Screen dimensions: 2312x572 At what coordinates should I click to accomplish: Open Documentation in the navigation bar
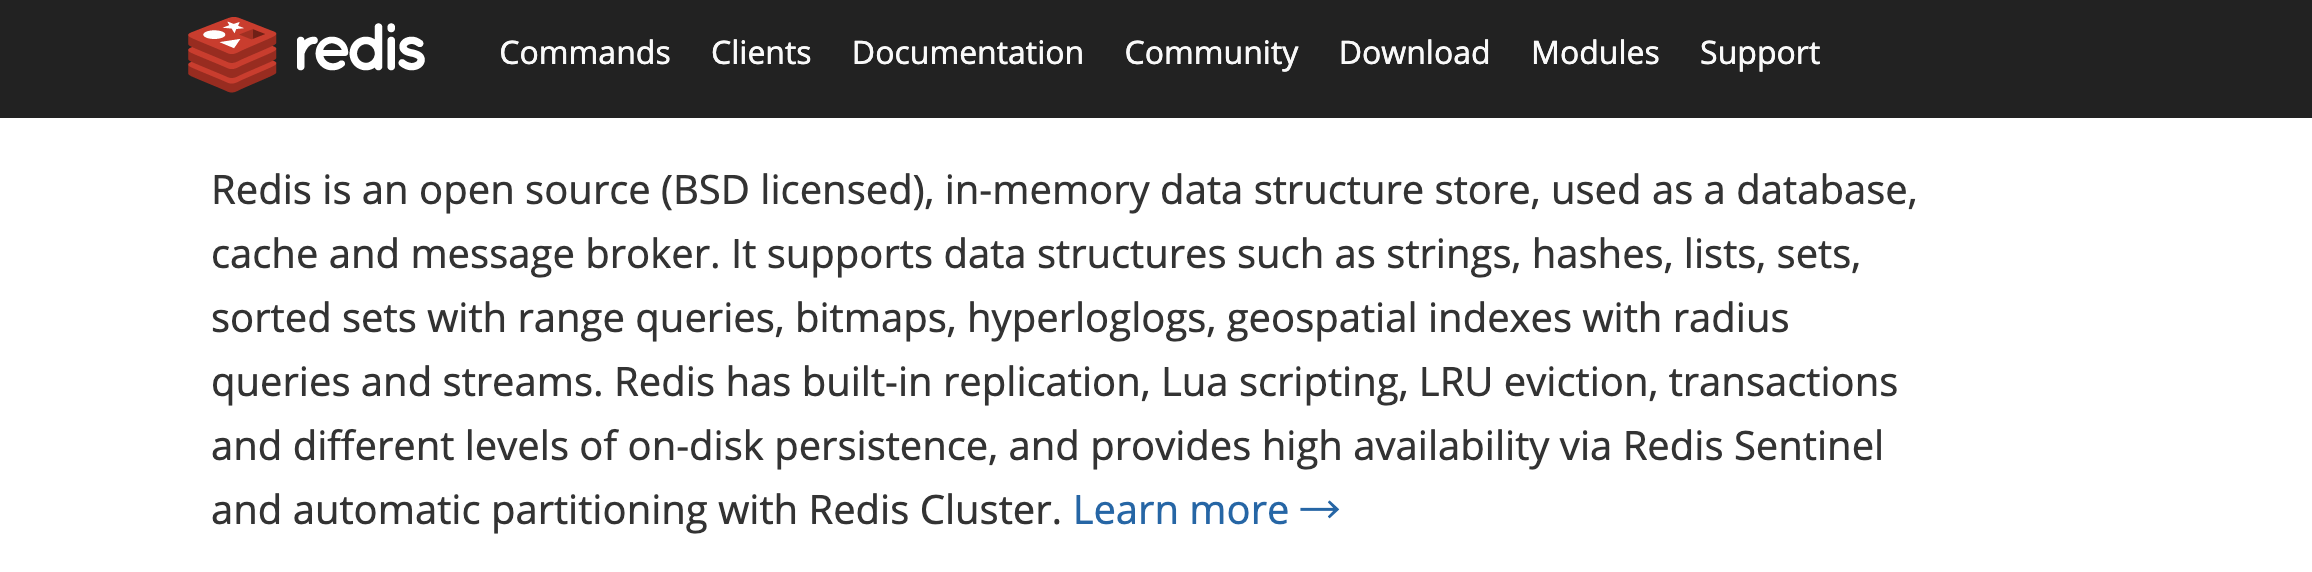click(967, 53)
